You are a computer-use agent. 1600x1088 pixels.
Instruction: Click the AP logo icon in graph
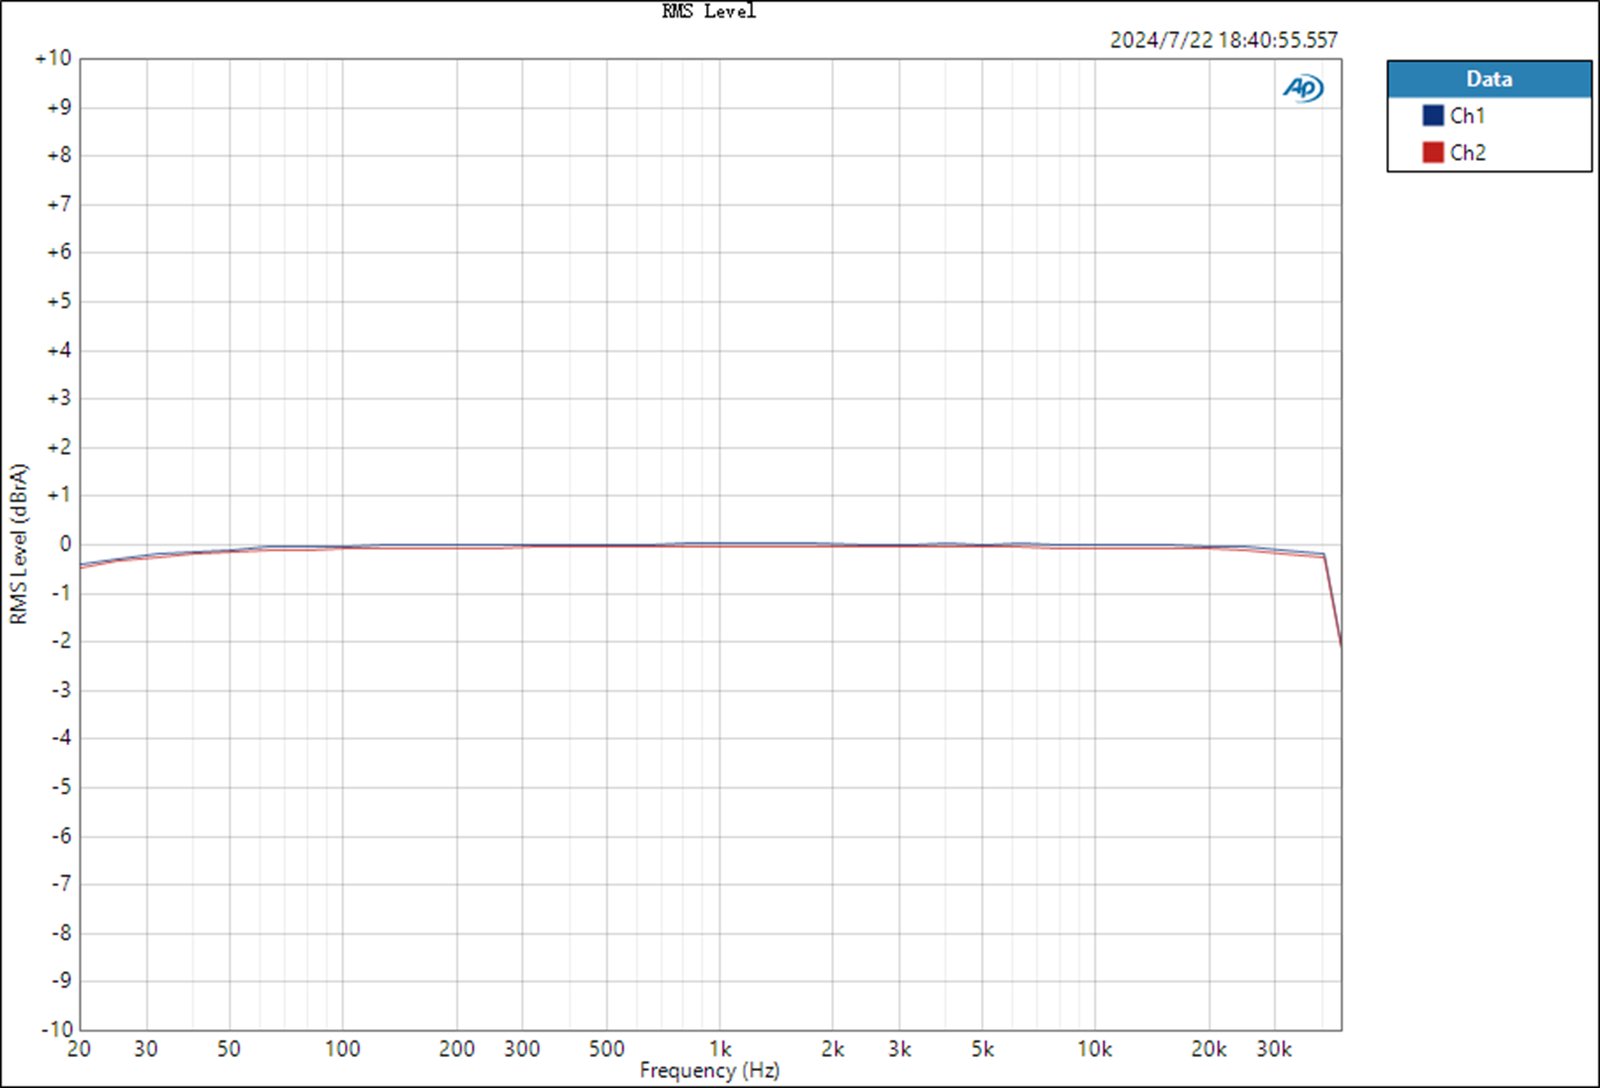tap(1303, 89)
